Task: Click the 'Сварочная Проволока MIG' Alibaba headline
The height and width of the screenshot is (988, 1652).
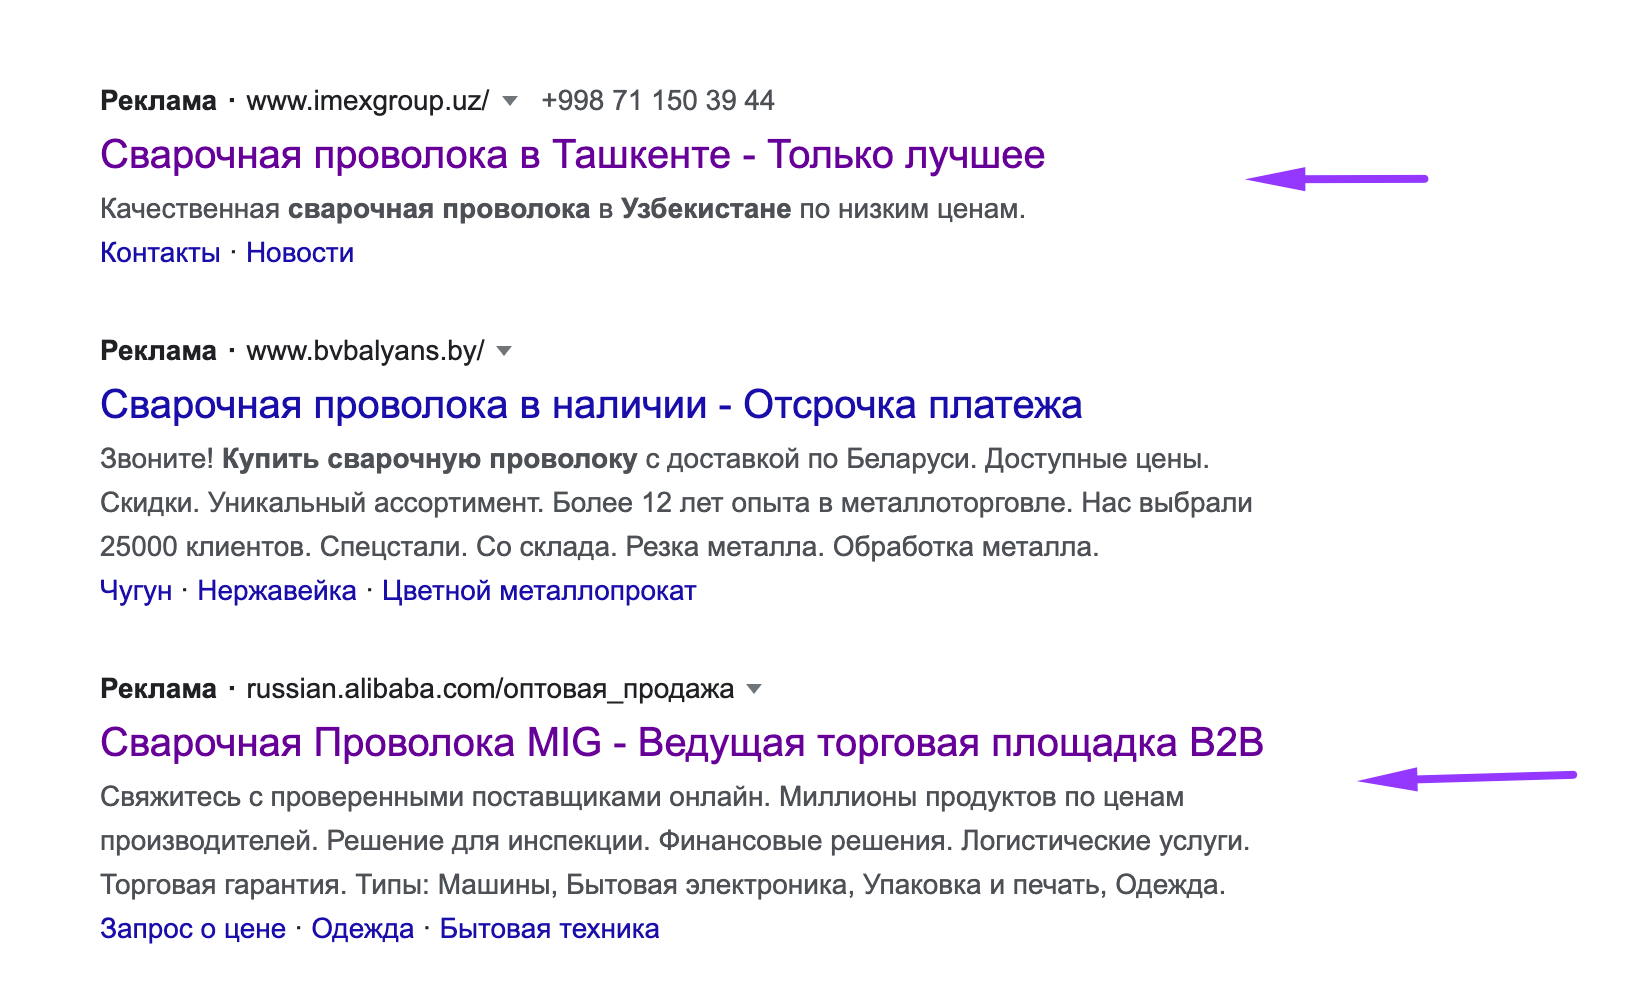Action: pyautogui.click(x=681, y=743)
